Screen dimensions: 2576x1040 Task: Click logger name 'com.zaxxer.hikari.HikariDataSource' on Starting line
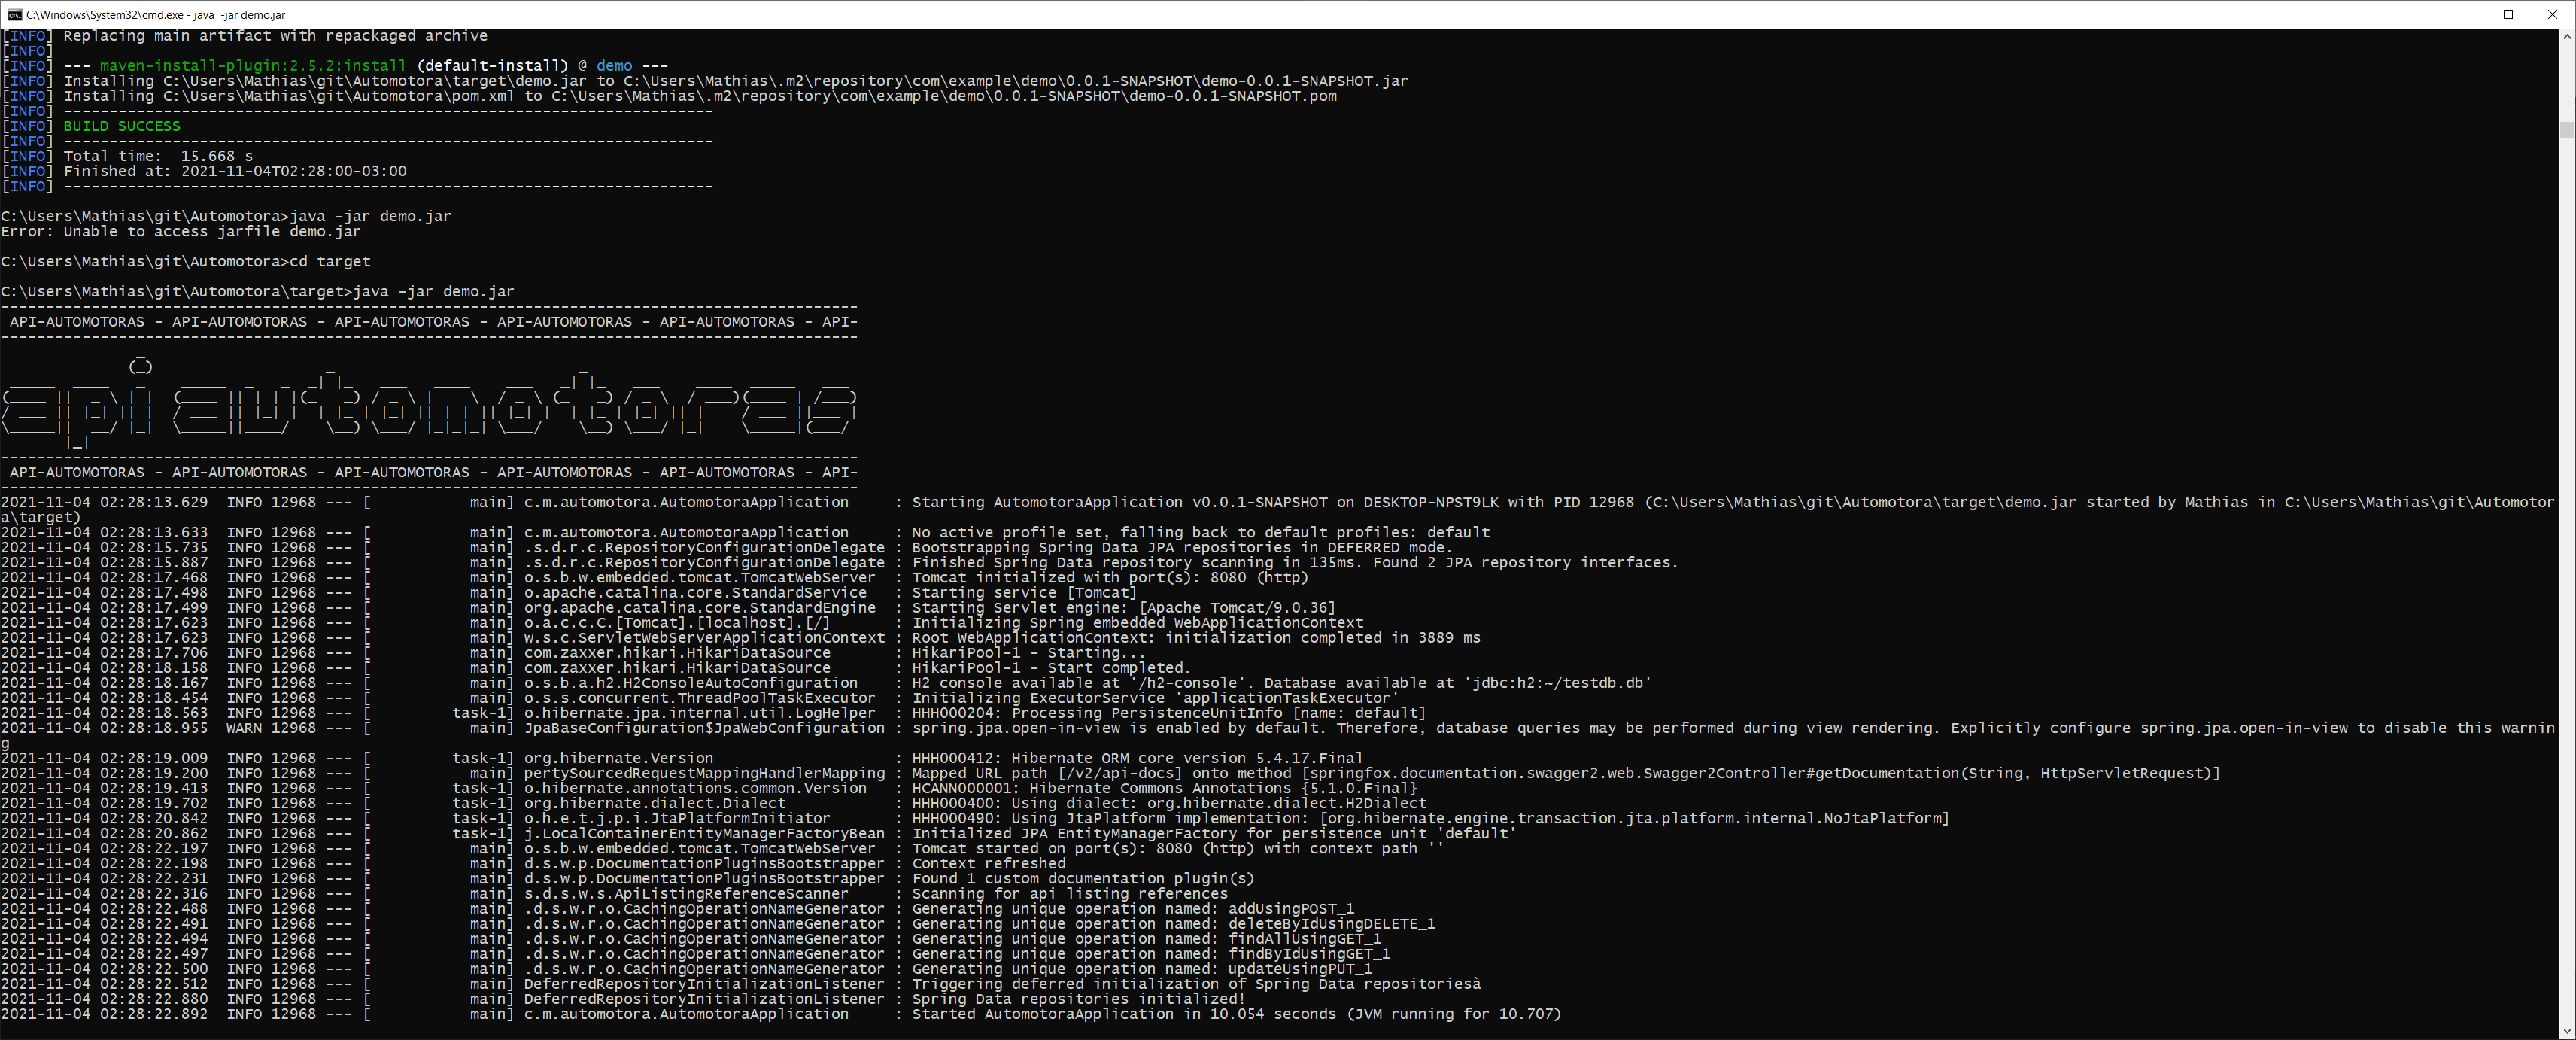[677, 652]
